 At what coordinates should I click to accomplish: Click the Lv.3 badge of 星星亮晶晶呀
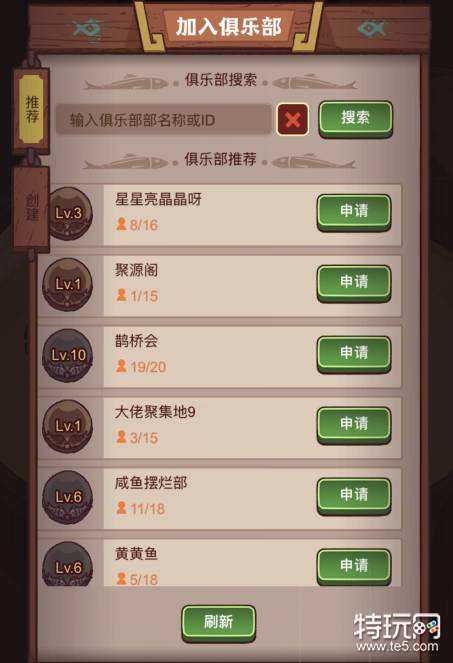(x=69, y=213)
